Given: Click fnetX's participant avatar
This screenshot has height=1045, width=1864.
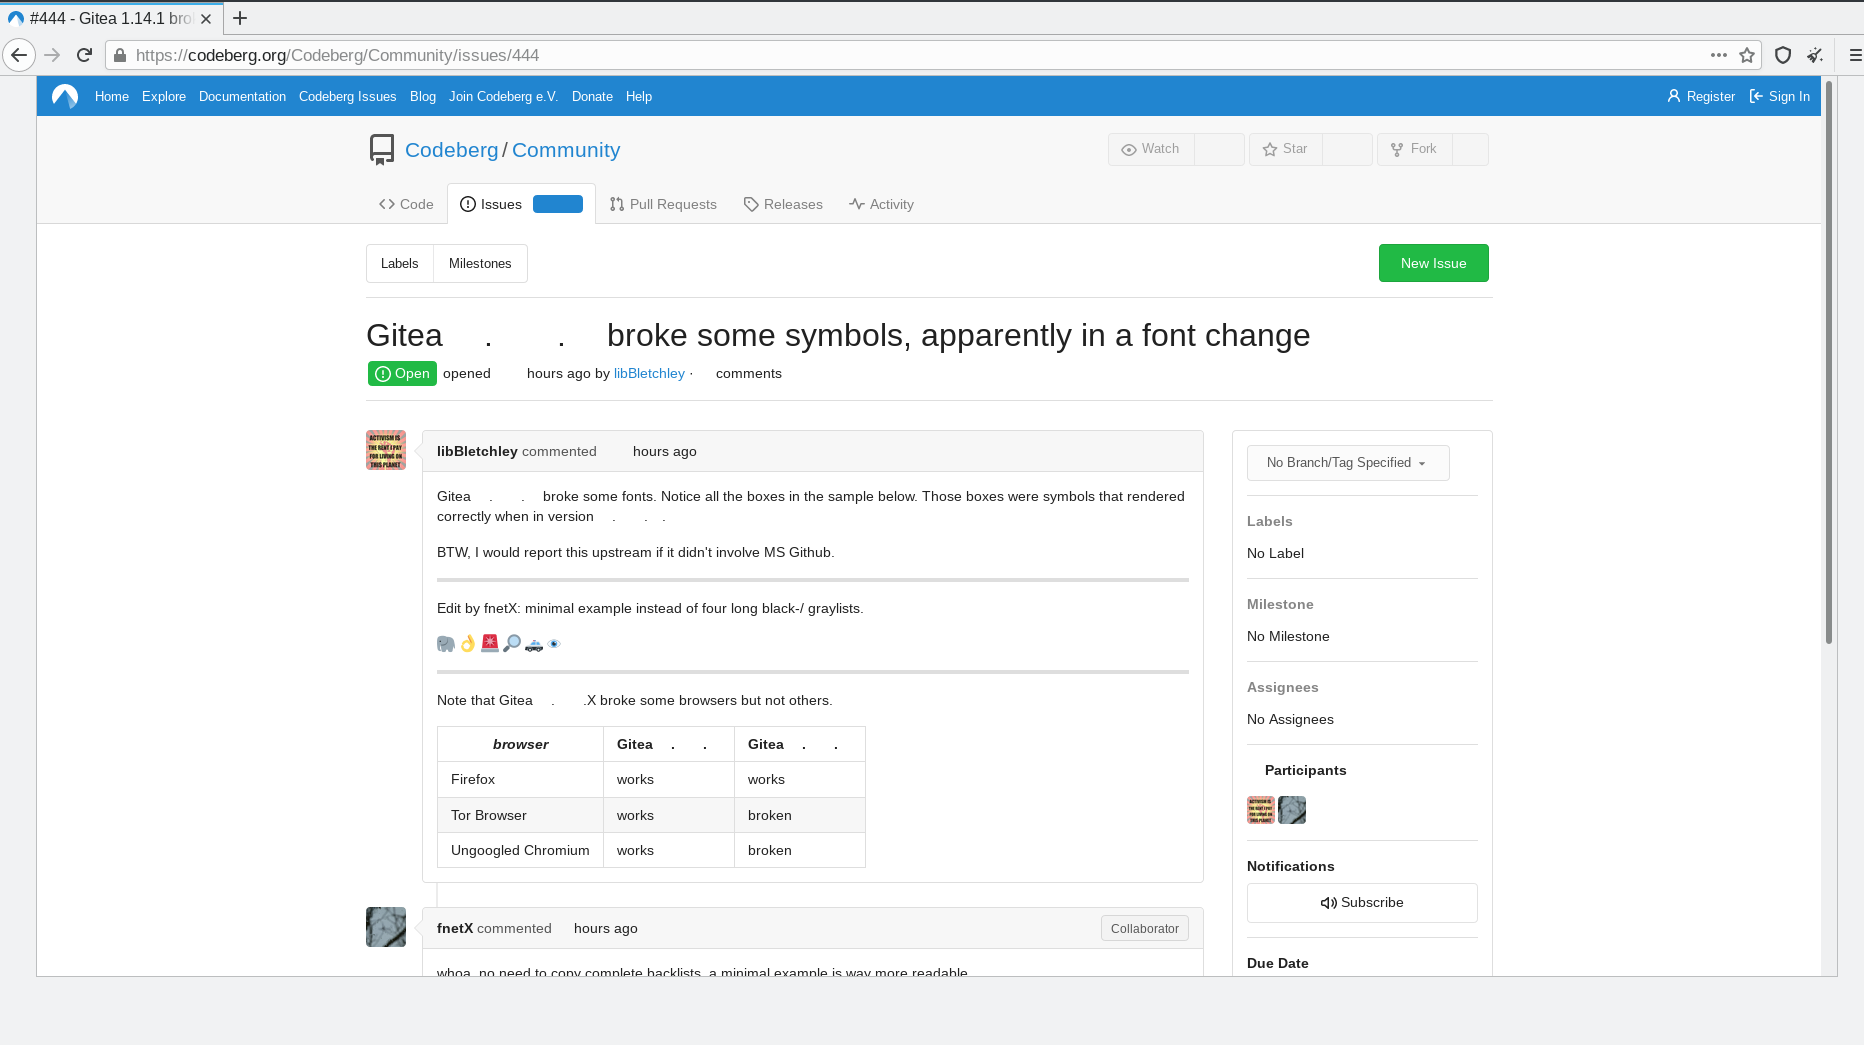Looking at the screenshot, I should pyautogui.click(x=1292, y=810).
